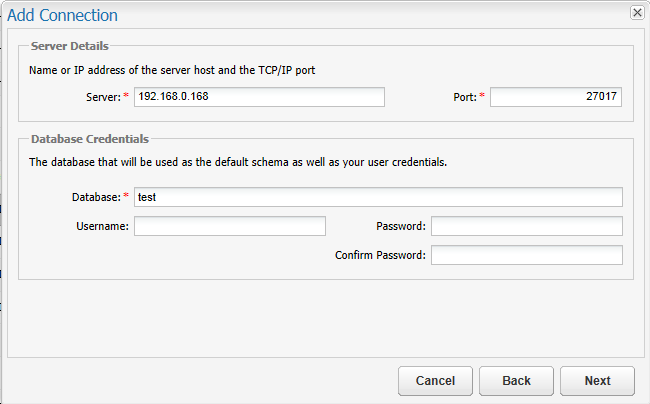Screen dimensions: 650x404
Task: Click the Server address input field
Action: 259,97
